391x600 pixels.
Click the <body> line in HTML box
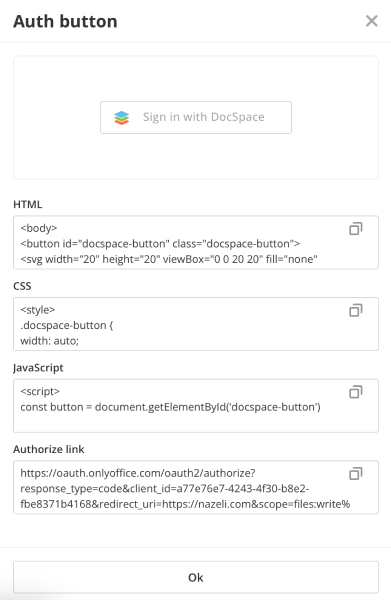pos(39,228)
